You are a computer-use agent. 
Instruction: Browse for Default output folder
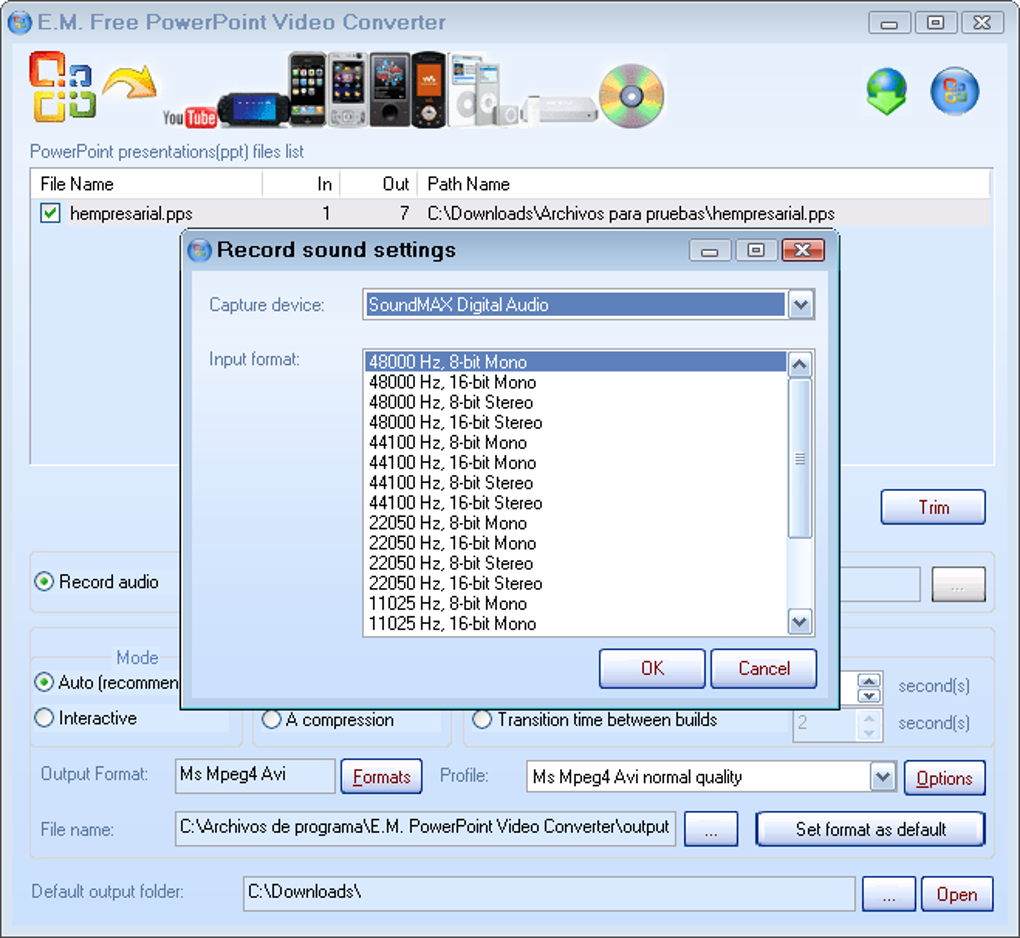(889, 894)
